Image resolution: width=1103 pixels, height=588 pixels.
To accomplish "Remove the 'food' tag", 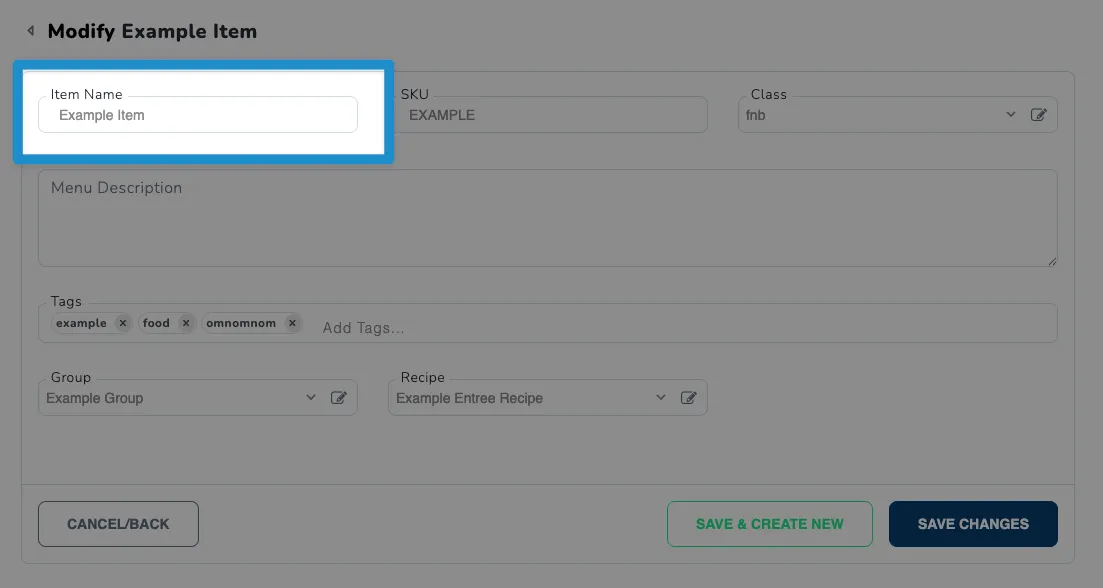I will (x=186, y=323).
